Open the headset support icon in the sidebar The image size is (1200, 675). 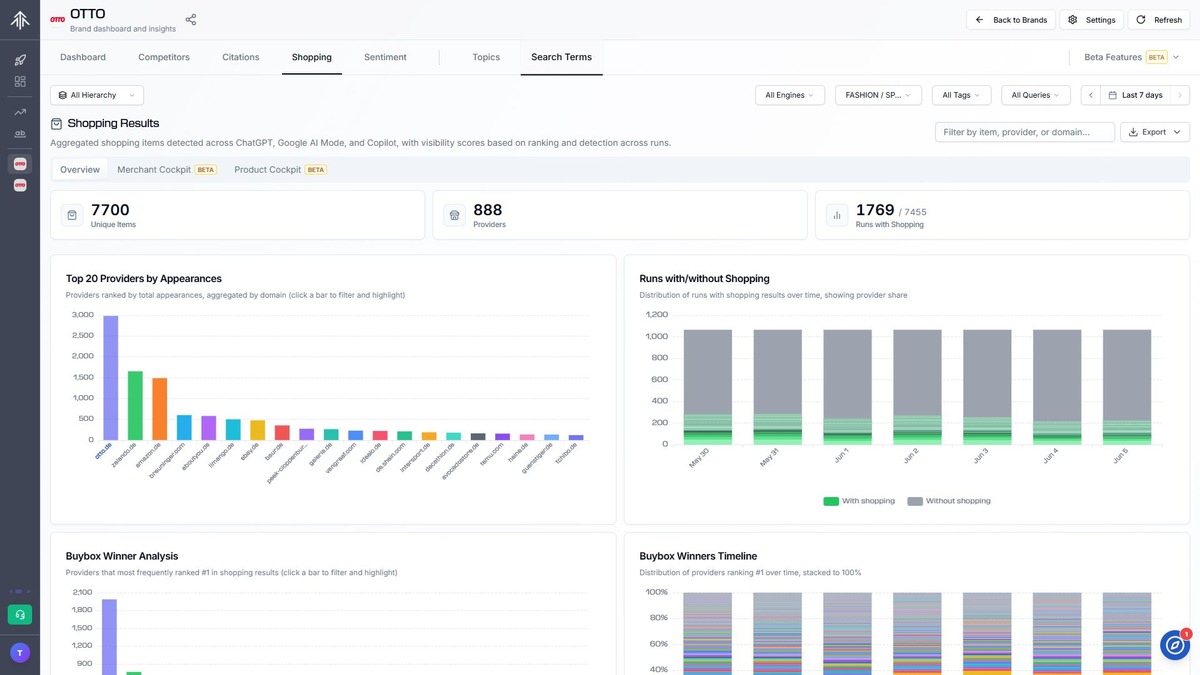point(20,614)
